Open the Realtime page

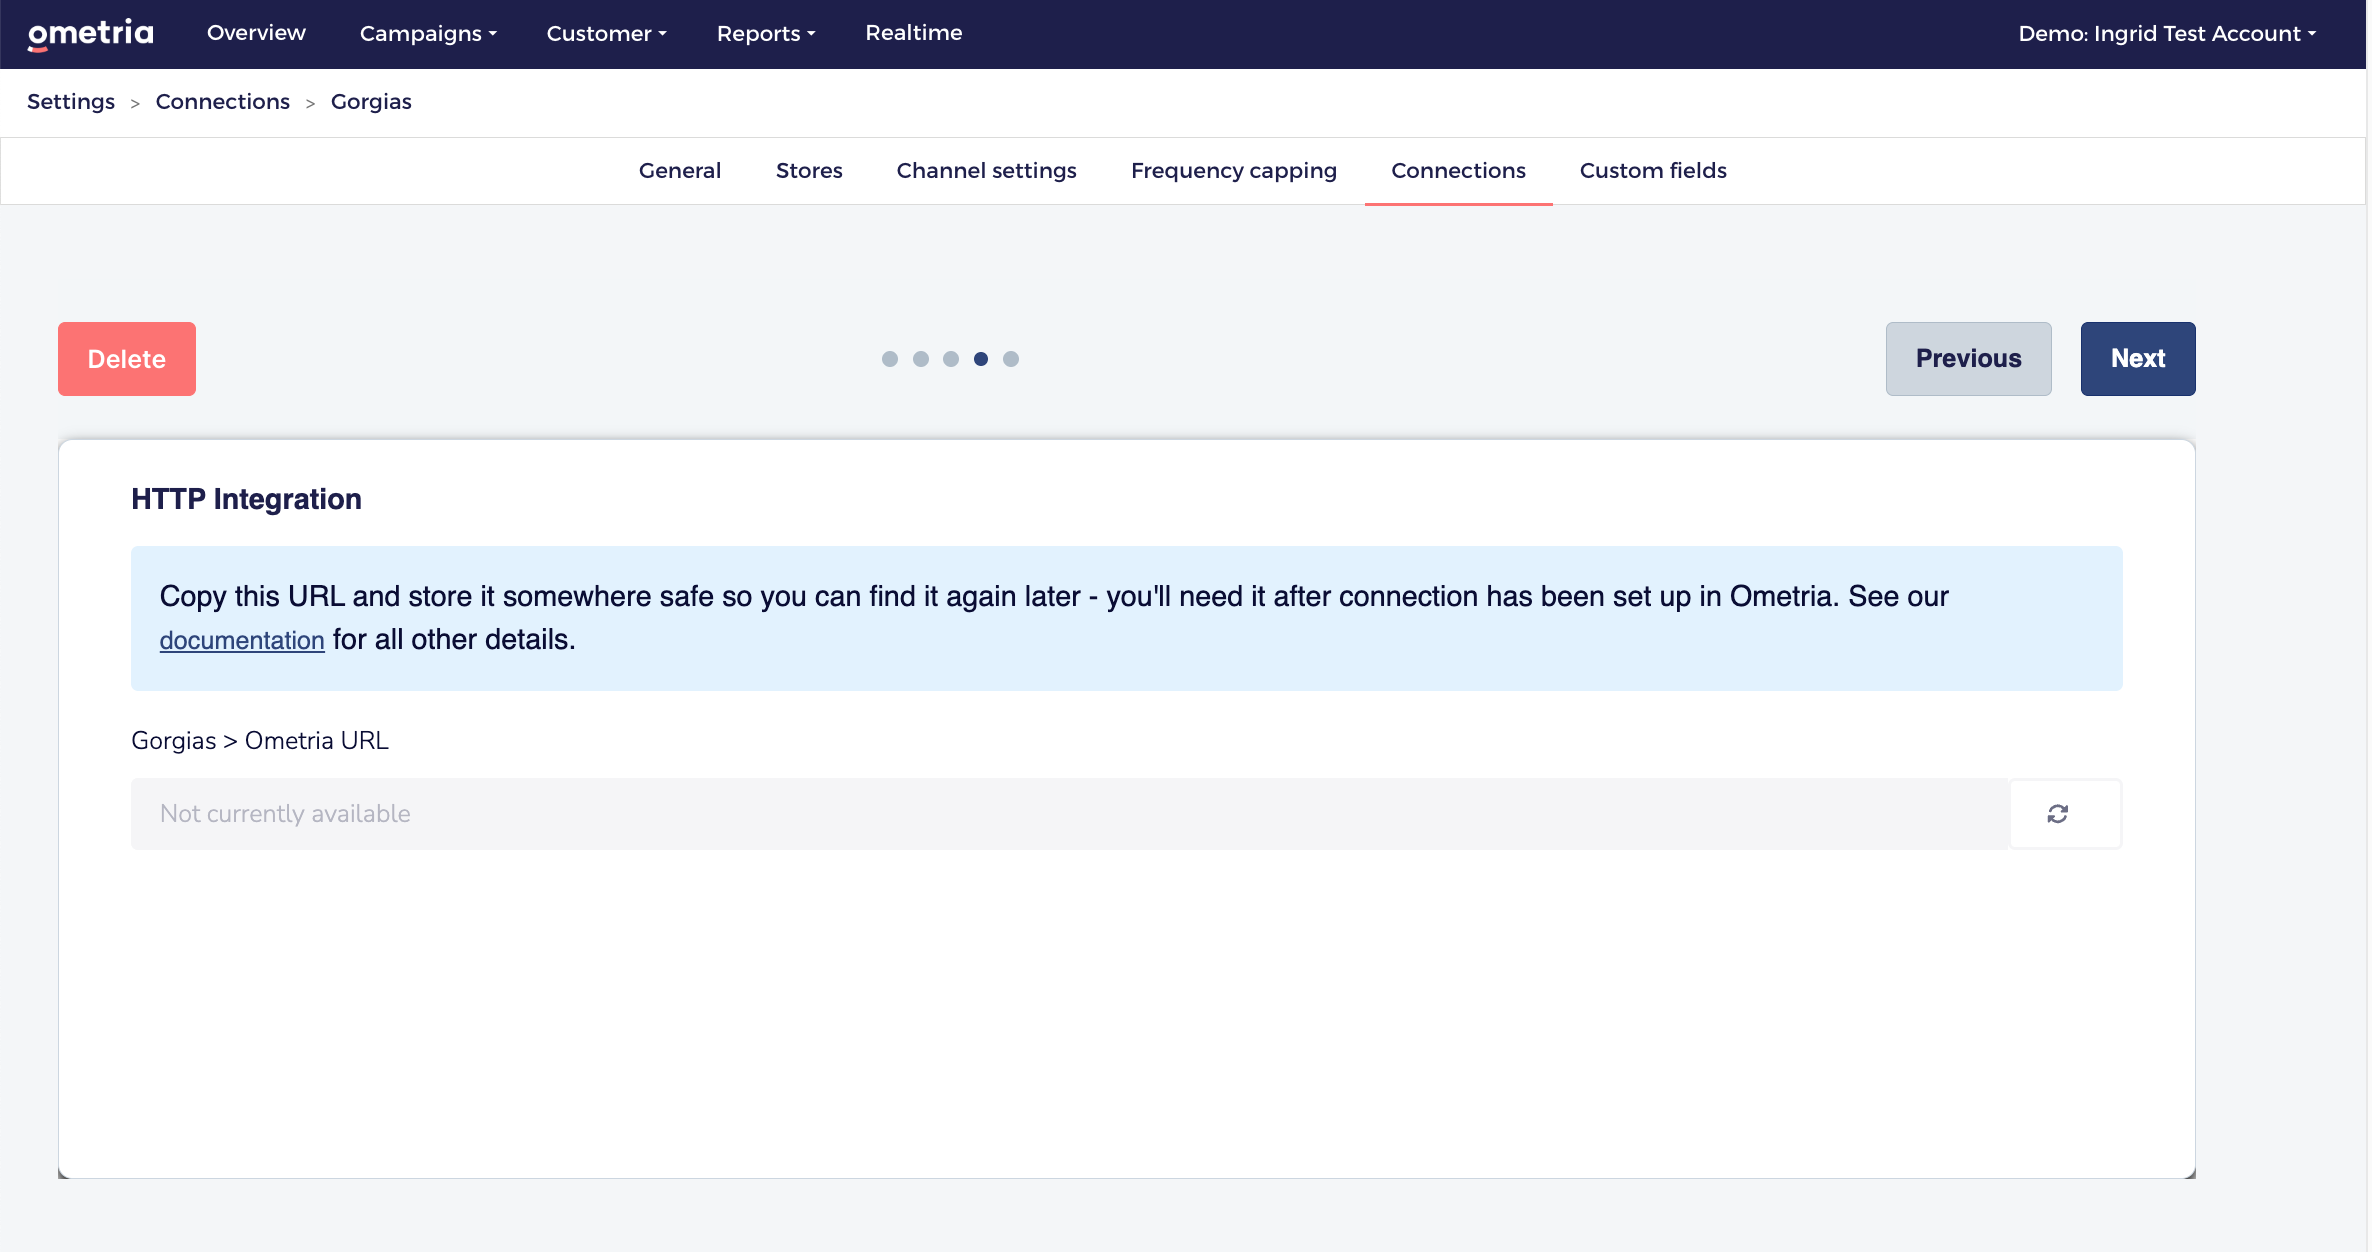pos(914,33)
